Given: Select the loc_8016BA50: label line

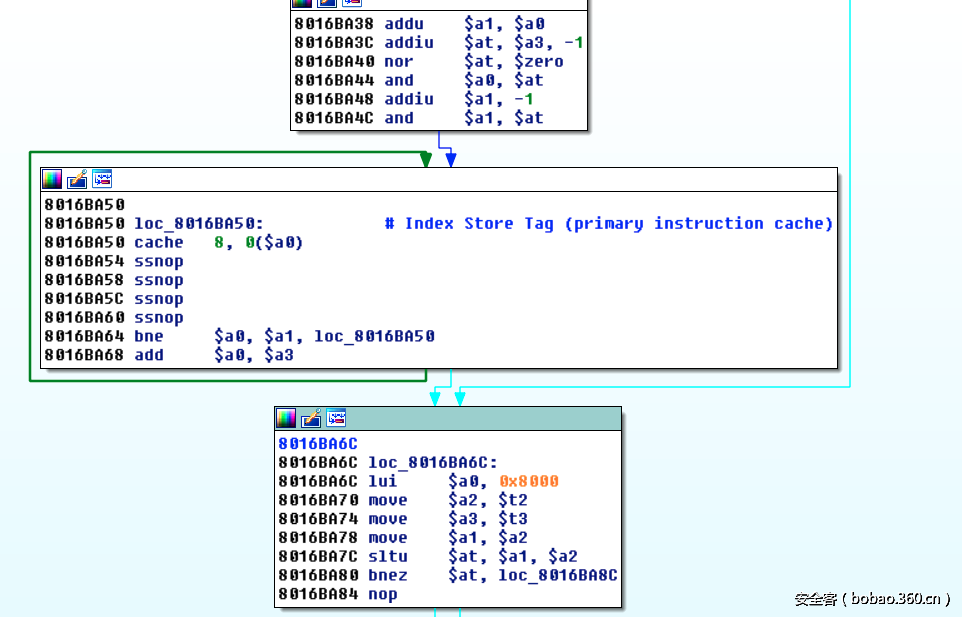Looking at the screenshot, I should [x=199, y=224].
